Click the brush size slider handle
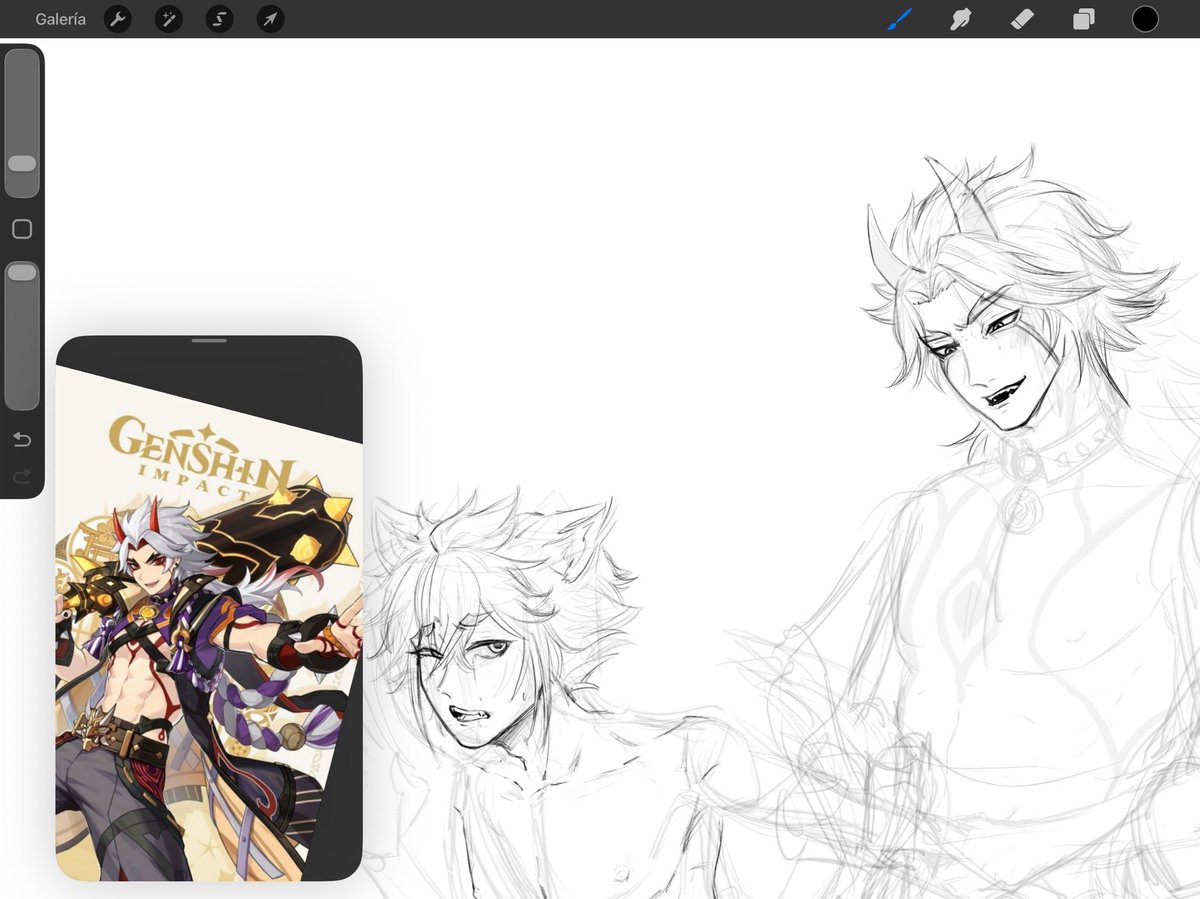 [22, 163]
